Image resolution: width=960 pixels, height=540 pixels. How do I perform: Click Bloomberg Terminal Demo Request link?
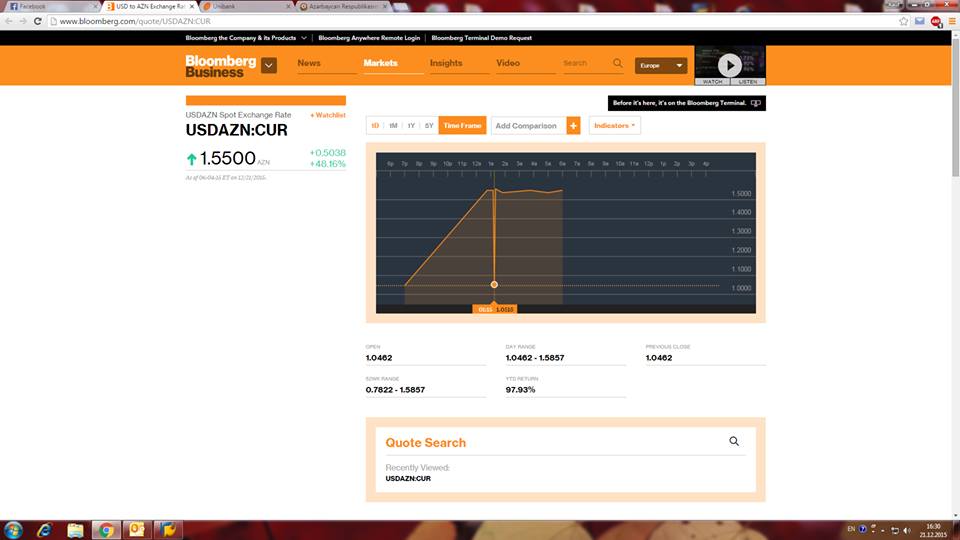pyautogui.click(x=481, y=38)
